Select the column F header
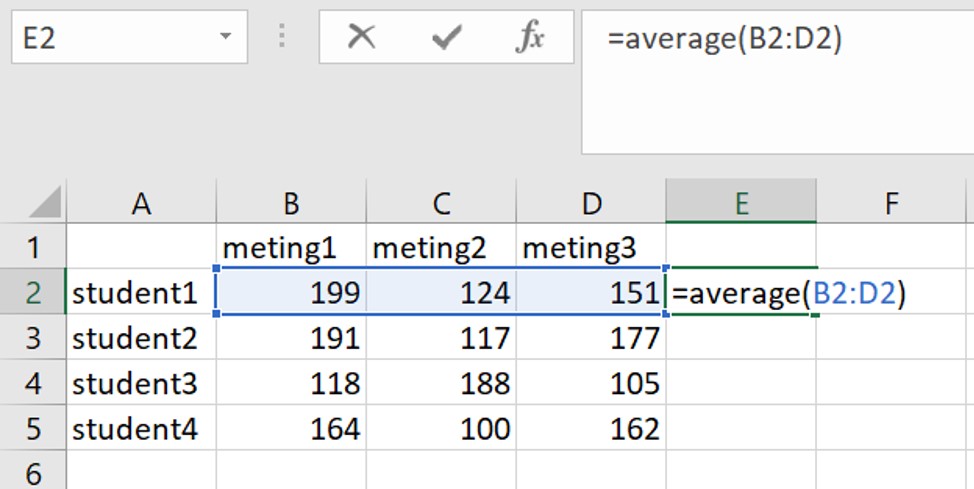Image resolution: width=974 pixels, height=489 pixels. 891,204
